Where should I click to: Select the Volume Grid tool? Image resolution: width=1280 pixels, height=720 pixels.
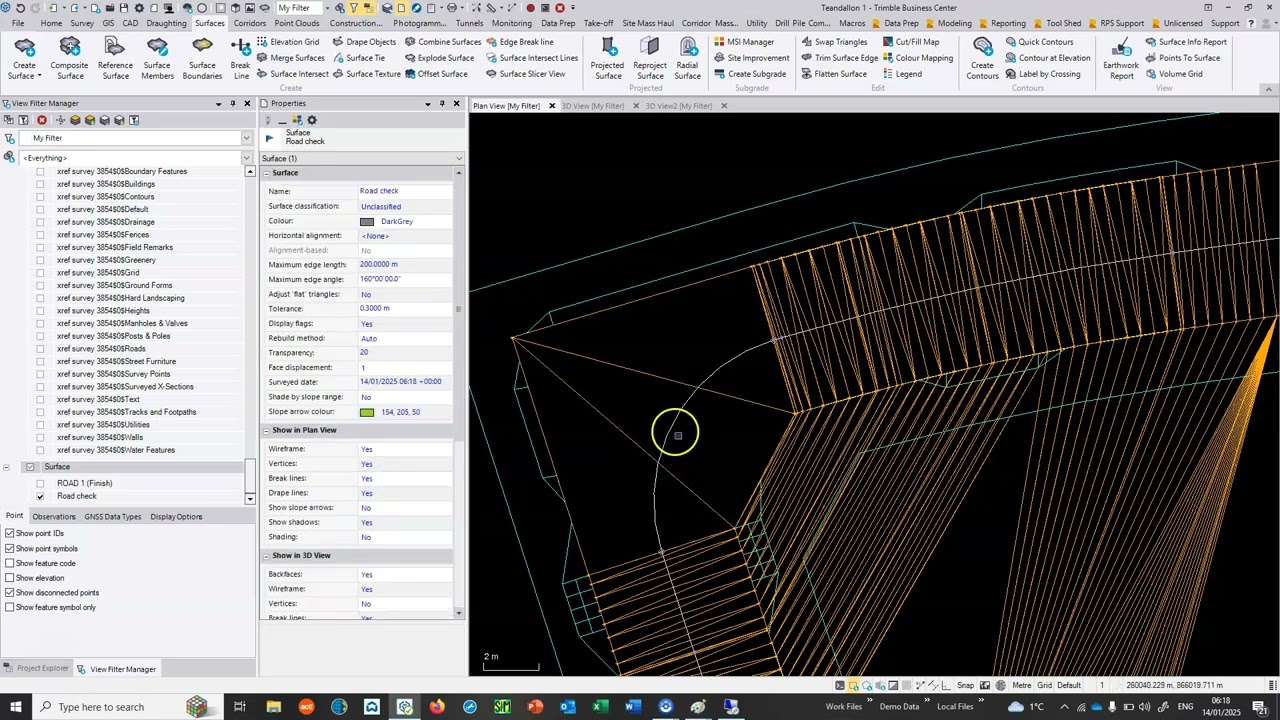pyautogui.click(x=1174, y=74)
